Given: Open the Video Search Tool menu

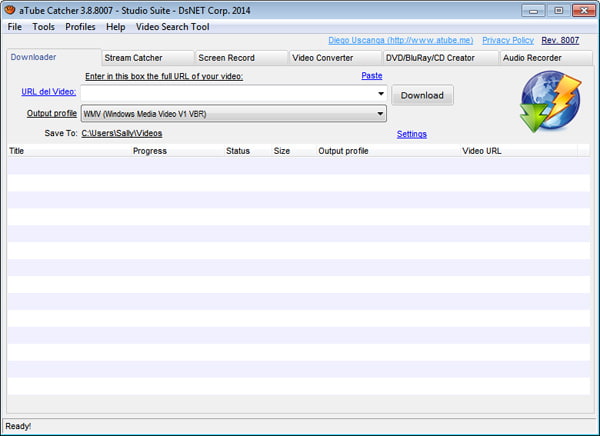Looking at the screenshot, I should (173, 27).
